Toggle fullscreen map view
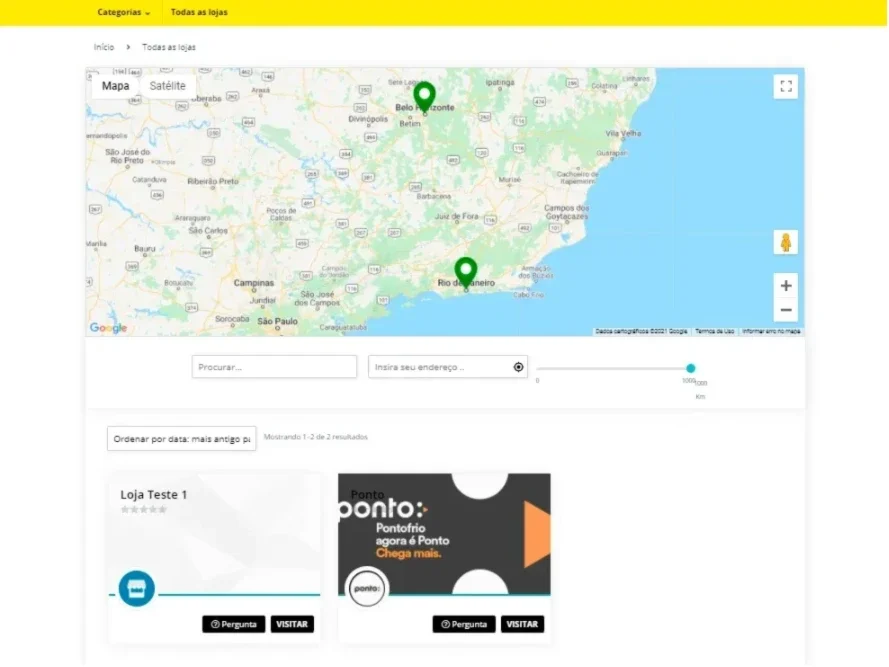889x667 pixels. [786, 86]
